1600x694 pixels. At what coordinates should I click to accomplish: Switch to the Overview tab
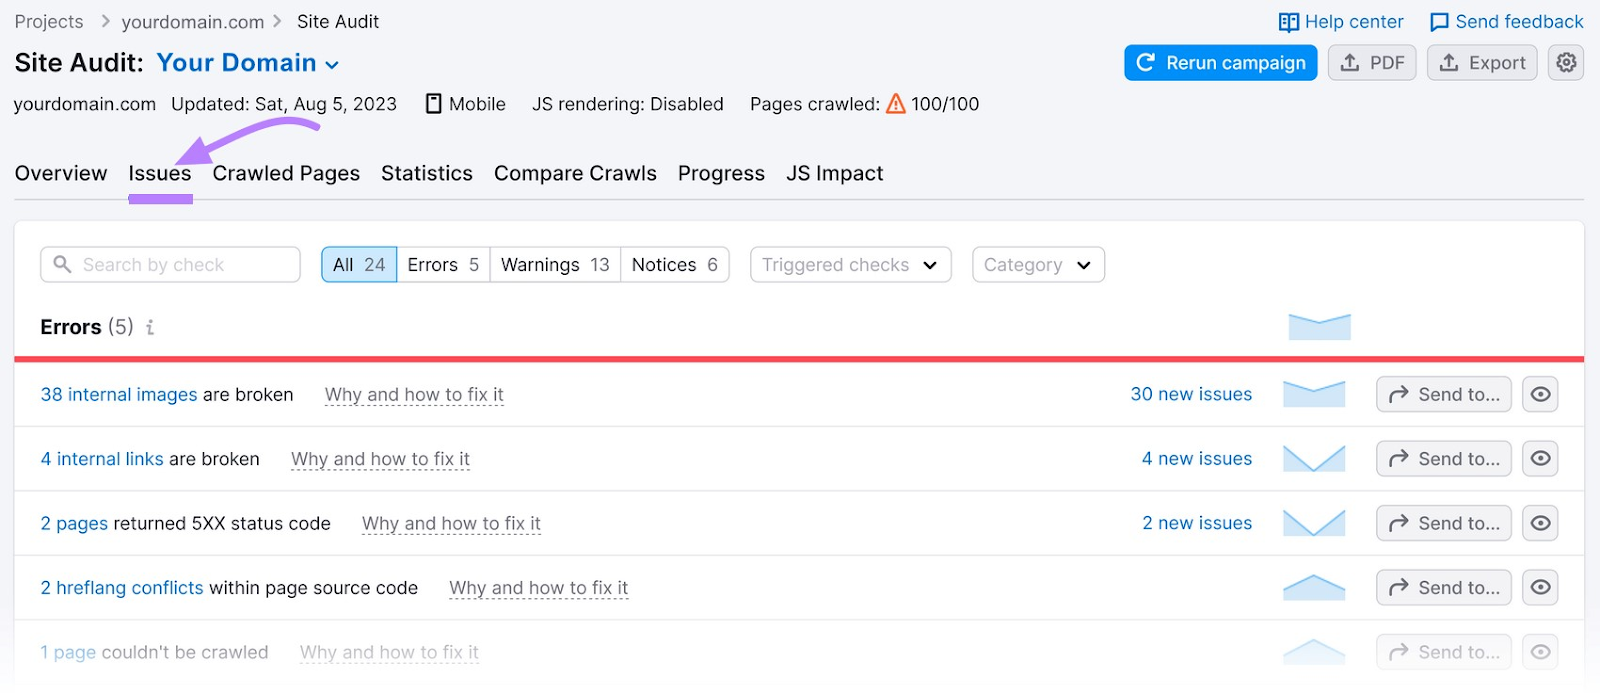tap(61, 173)
